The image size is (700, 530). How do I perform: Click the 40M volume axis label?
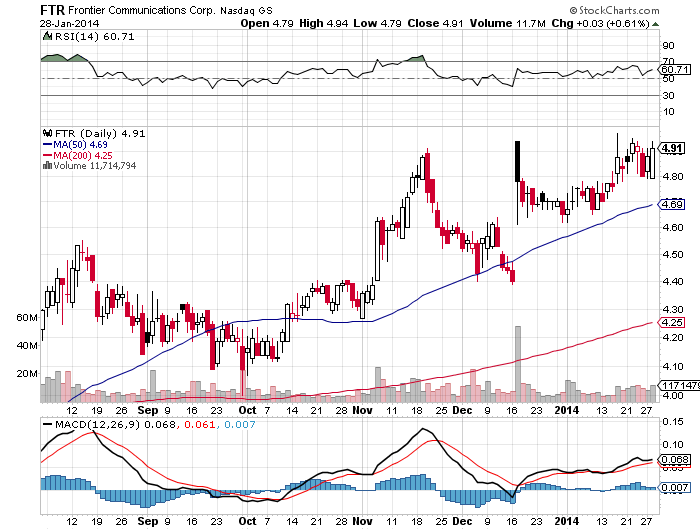tap(27, 346)
